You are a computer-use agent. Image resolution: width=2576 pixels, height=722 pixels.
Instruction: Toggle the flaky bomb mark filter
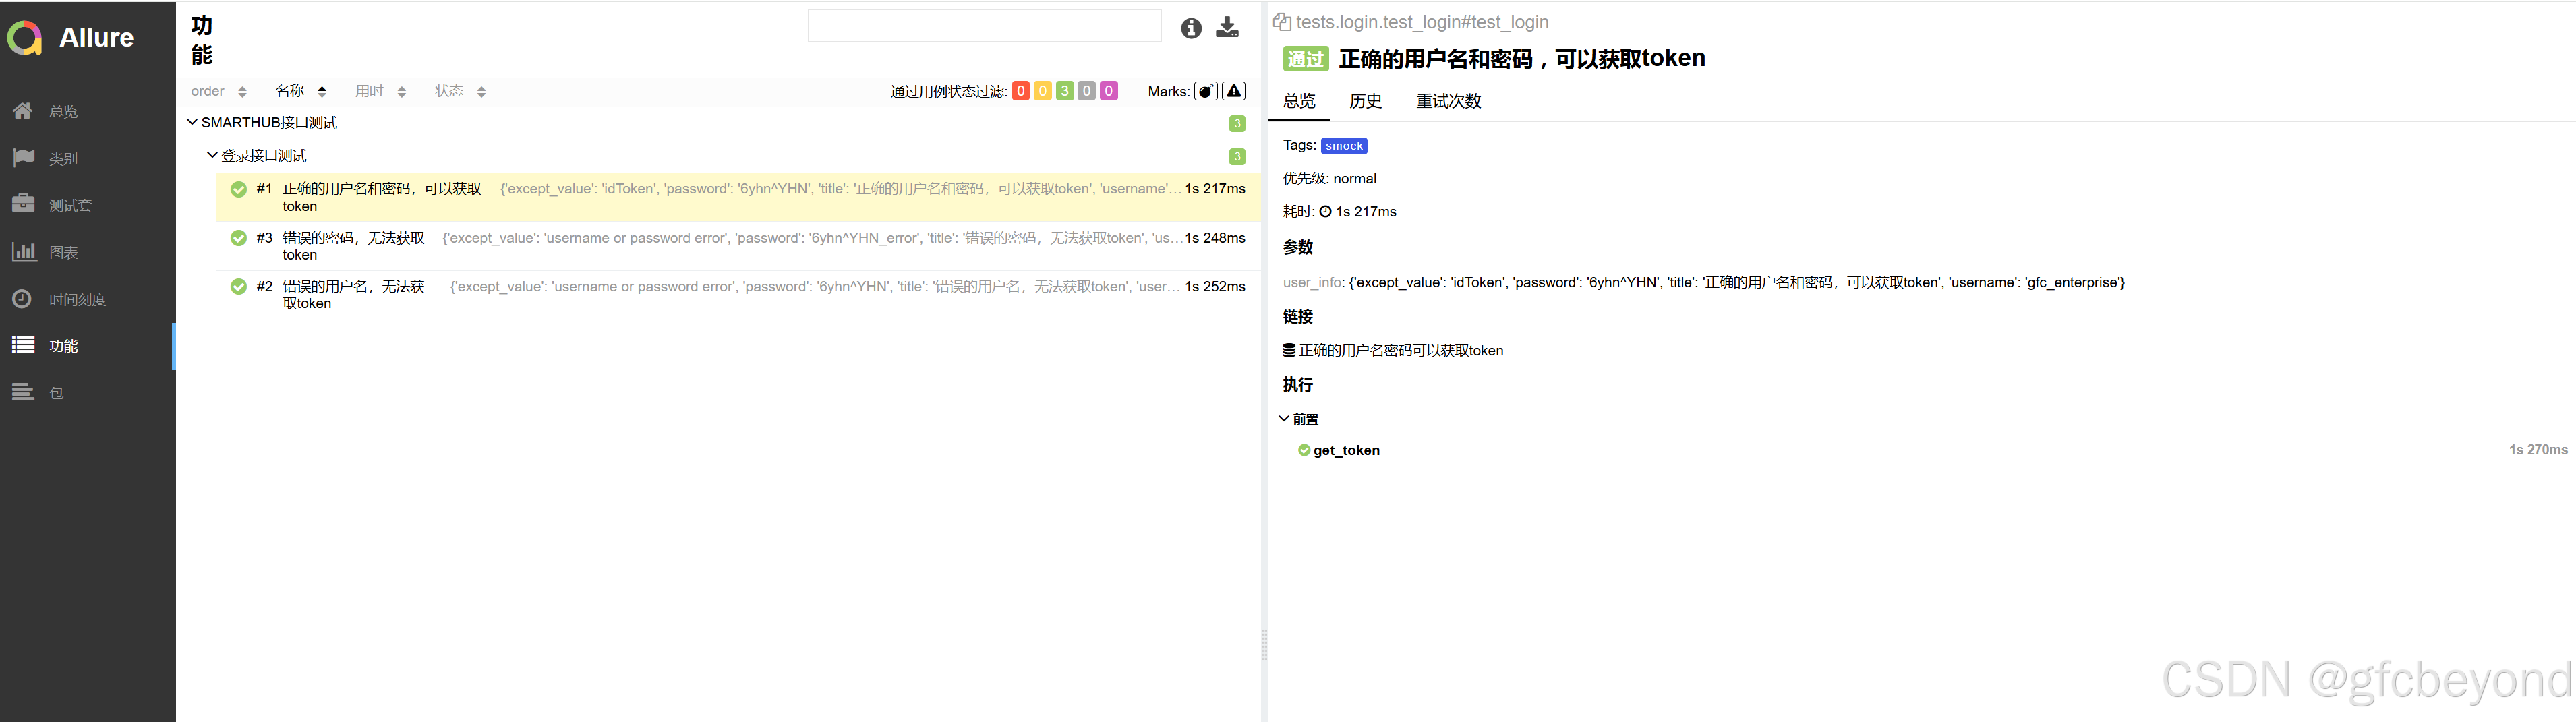click(x=1206, y=91)
